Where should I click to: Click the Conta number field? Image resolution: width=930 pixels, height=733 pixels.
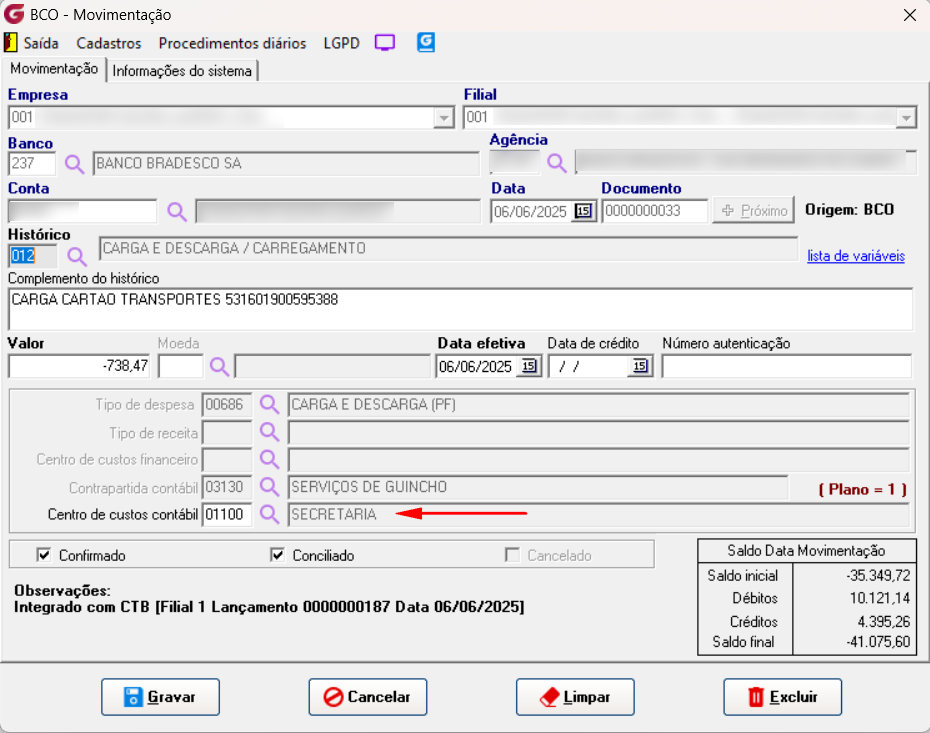point(82,211)
